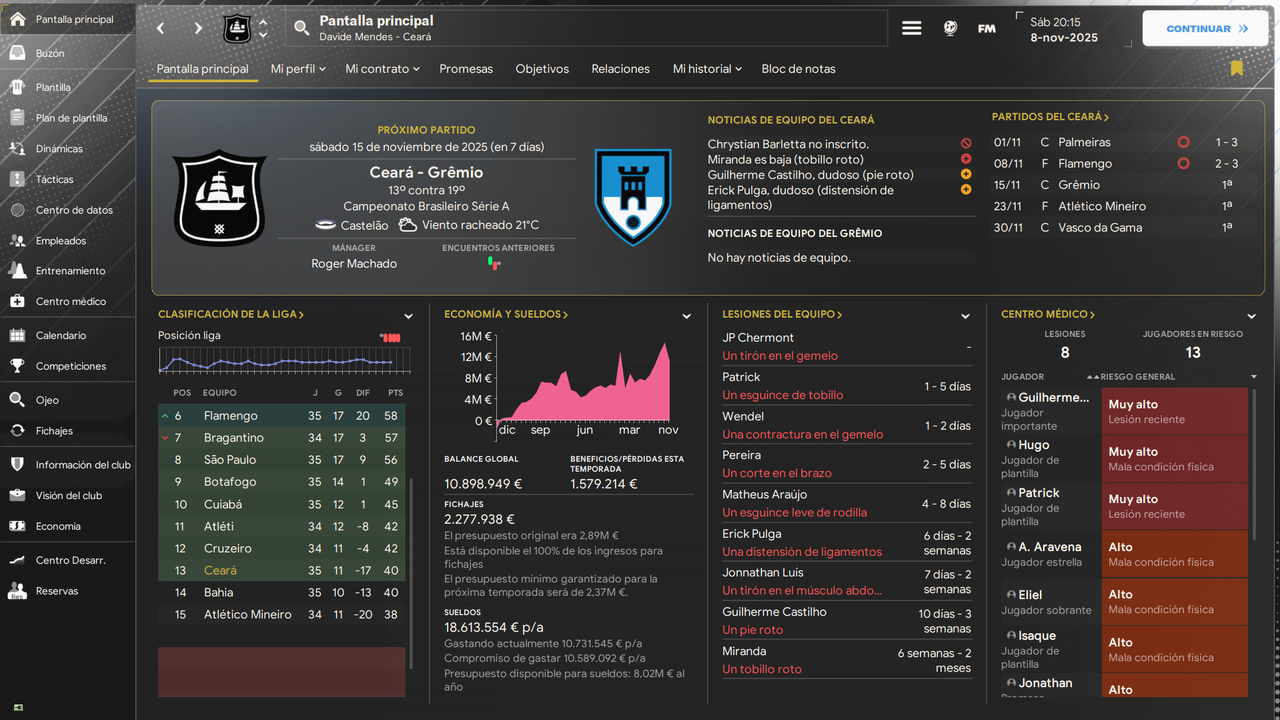Image resolution: width=1280 pixels, height=720 pixels.
Task: Select Ceará row in league table
Action: pos(282,570)
